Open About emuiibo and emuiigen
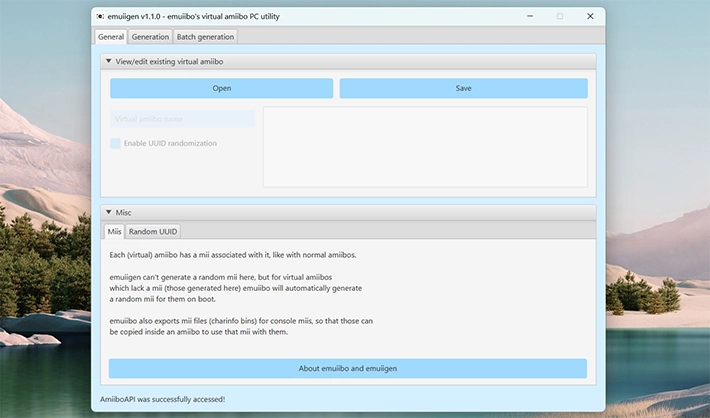This screenshot has width=710, height=418. coord(348,369)
